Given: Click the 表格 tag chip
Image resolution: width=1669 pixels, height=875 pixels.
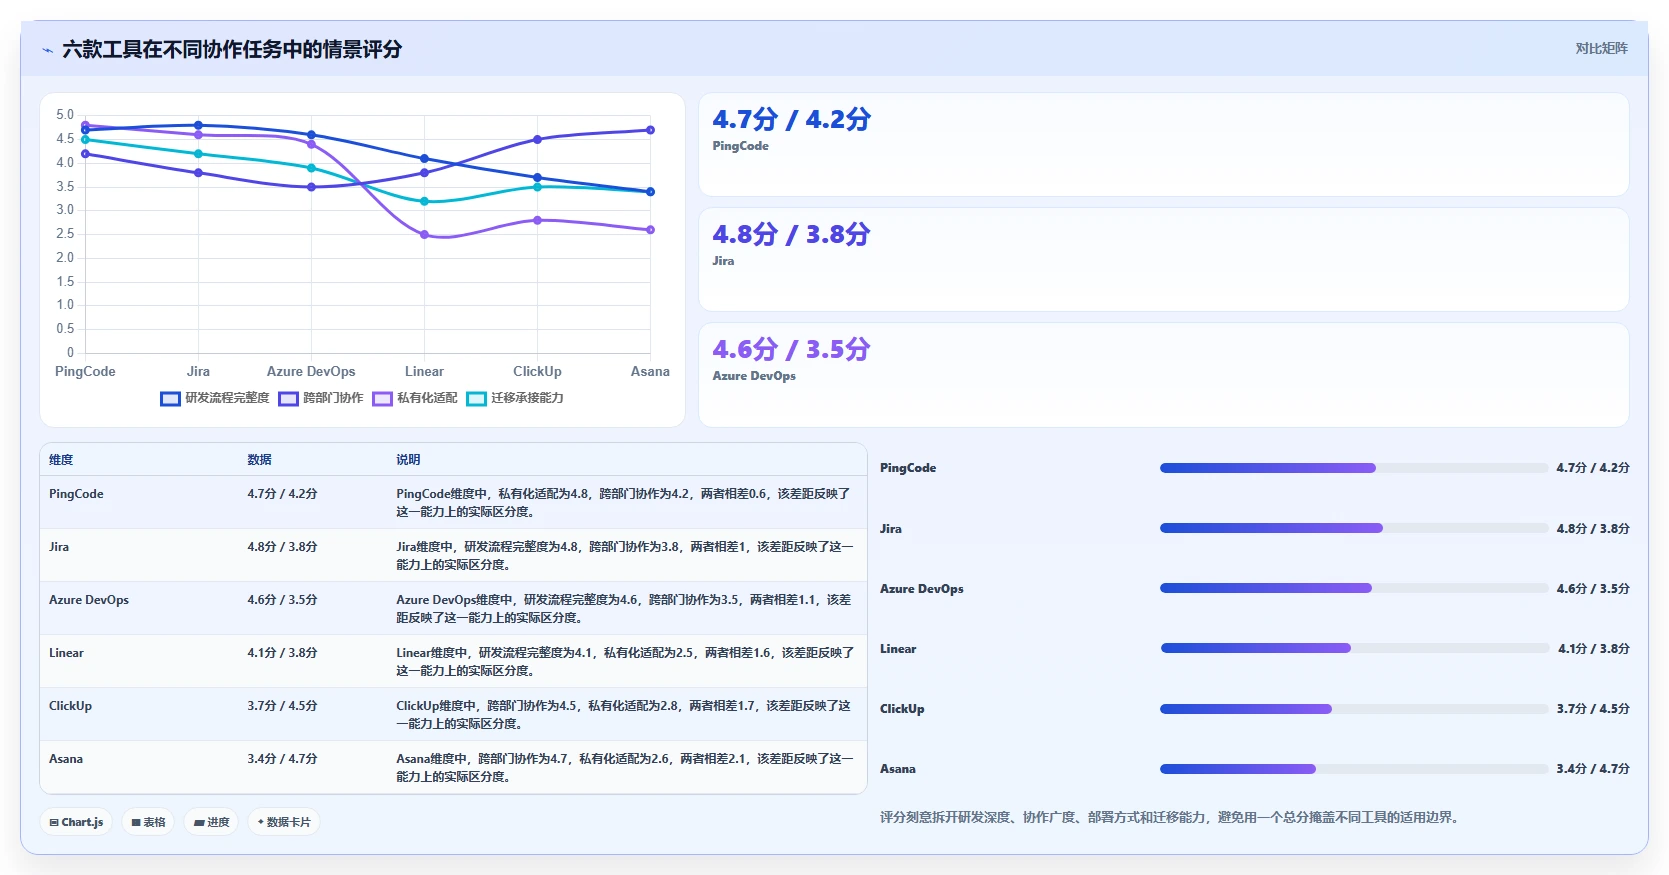Looking at the screenshot, I should [148, 822].
